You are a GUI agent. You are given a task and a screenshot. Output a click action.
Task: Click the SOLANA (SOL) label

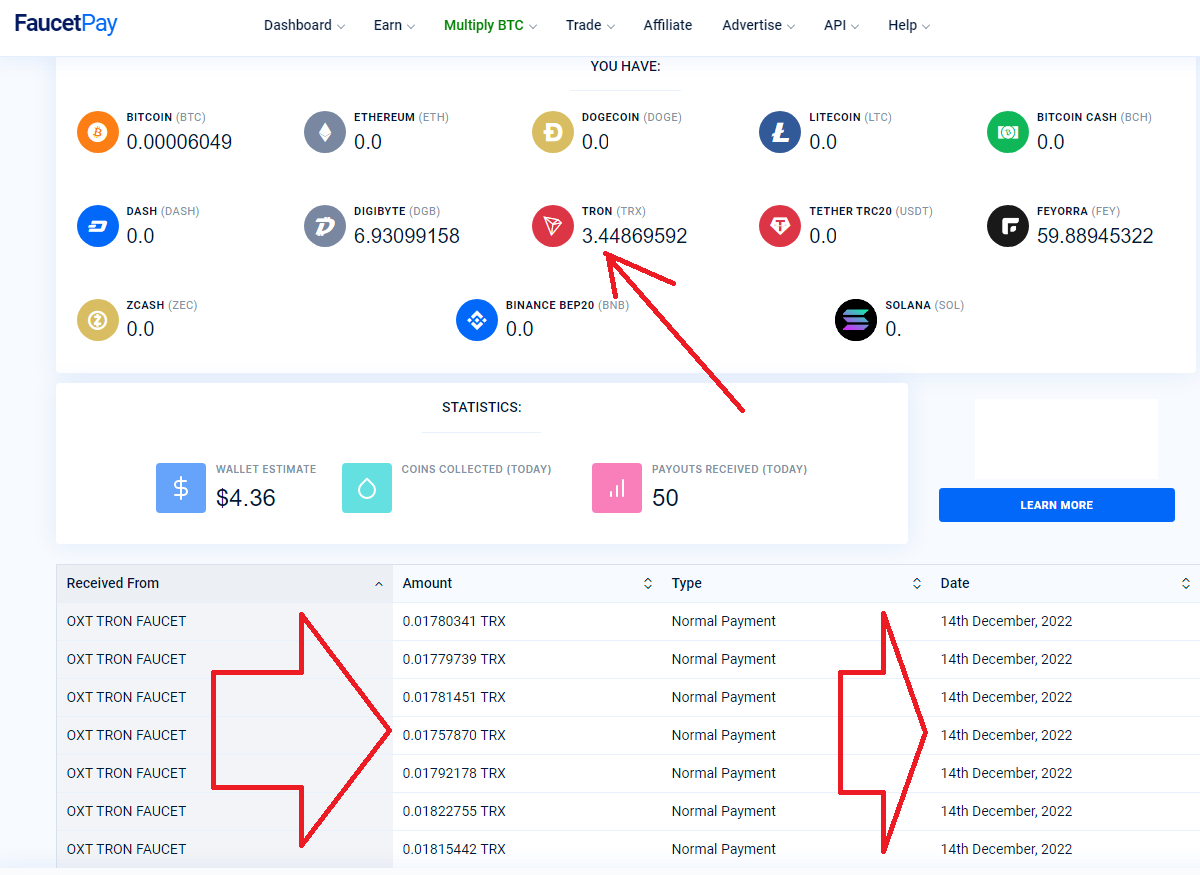(x=925, y=305)
